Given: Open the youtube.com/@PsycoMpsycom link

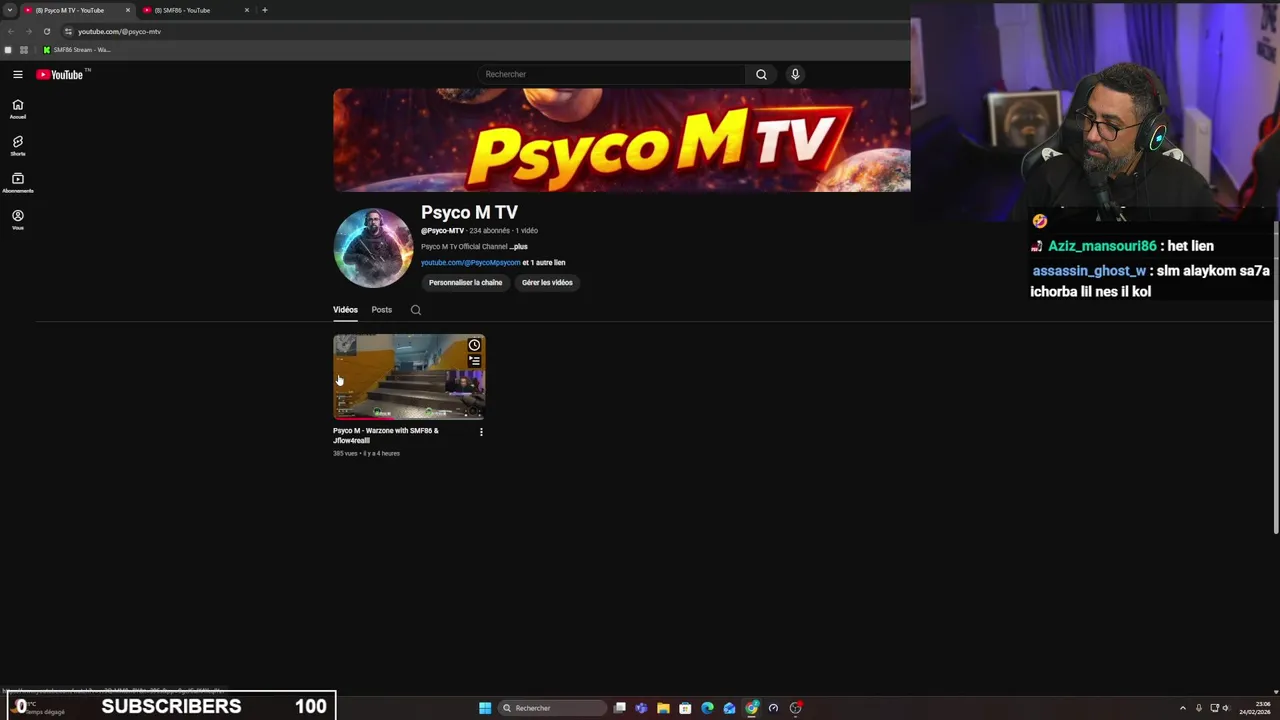Looking at the screenshot, I should click(470, 263).
